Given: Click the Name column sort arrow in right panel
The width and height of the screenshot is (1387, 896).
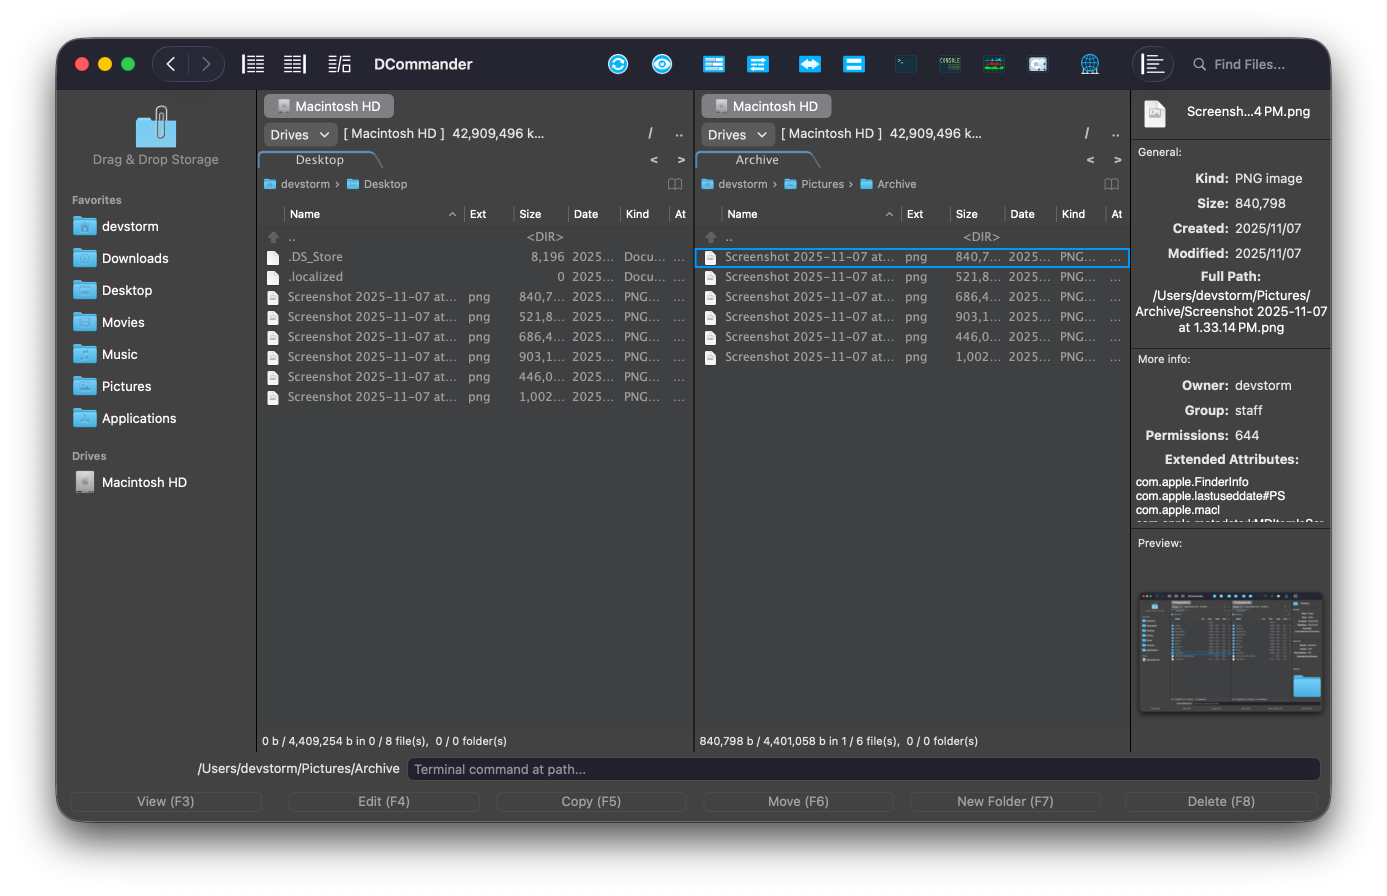Looking at the screenshot, I should click(889, 214).
